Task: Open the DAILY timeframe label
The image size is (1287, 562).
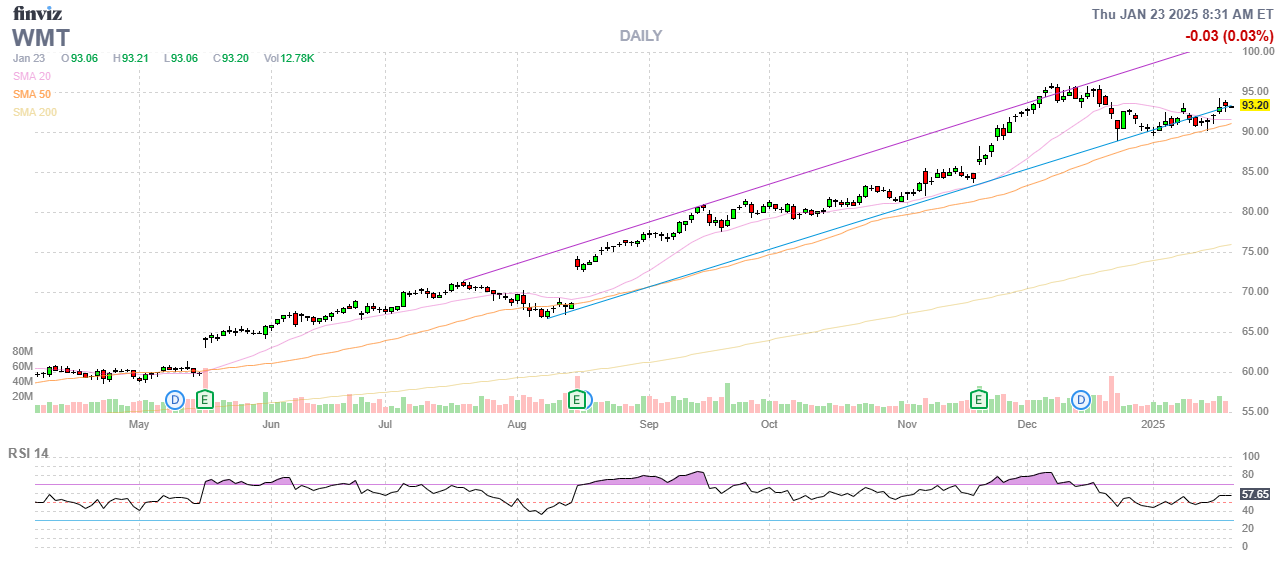Action: coord(640,36)
